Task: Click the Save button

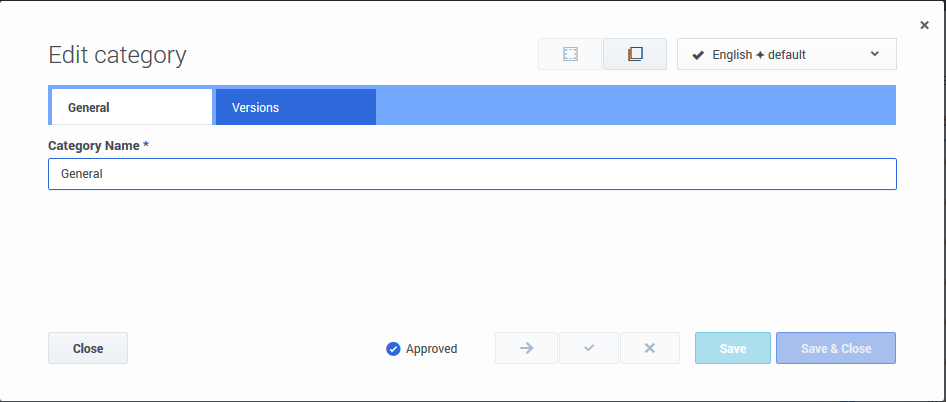Action: click(733, 348)
